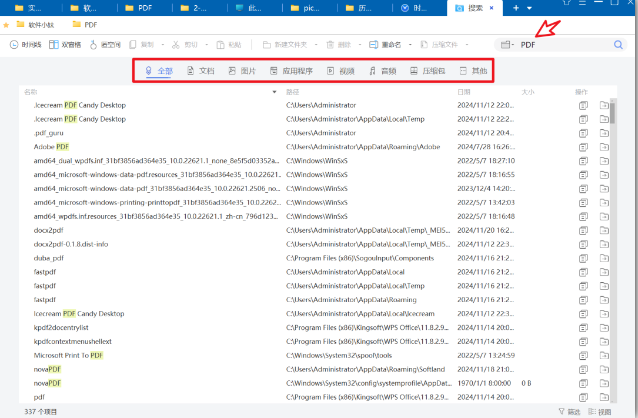Click the 筛选 filter funnel icon in status bar
The image size is (638, 418).
click(x=562, y=411)
